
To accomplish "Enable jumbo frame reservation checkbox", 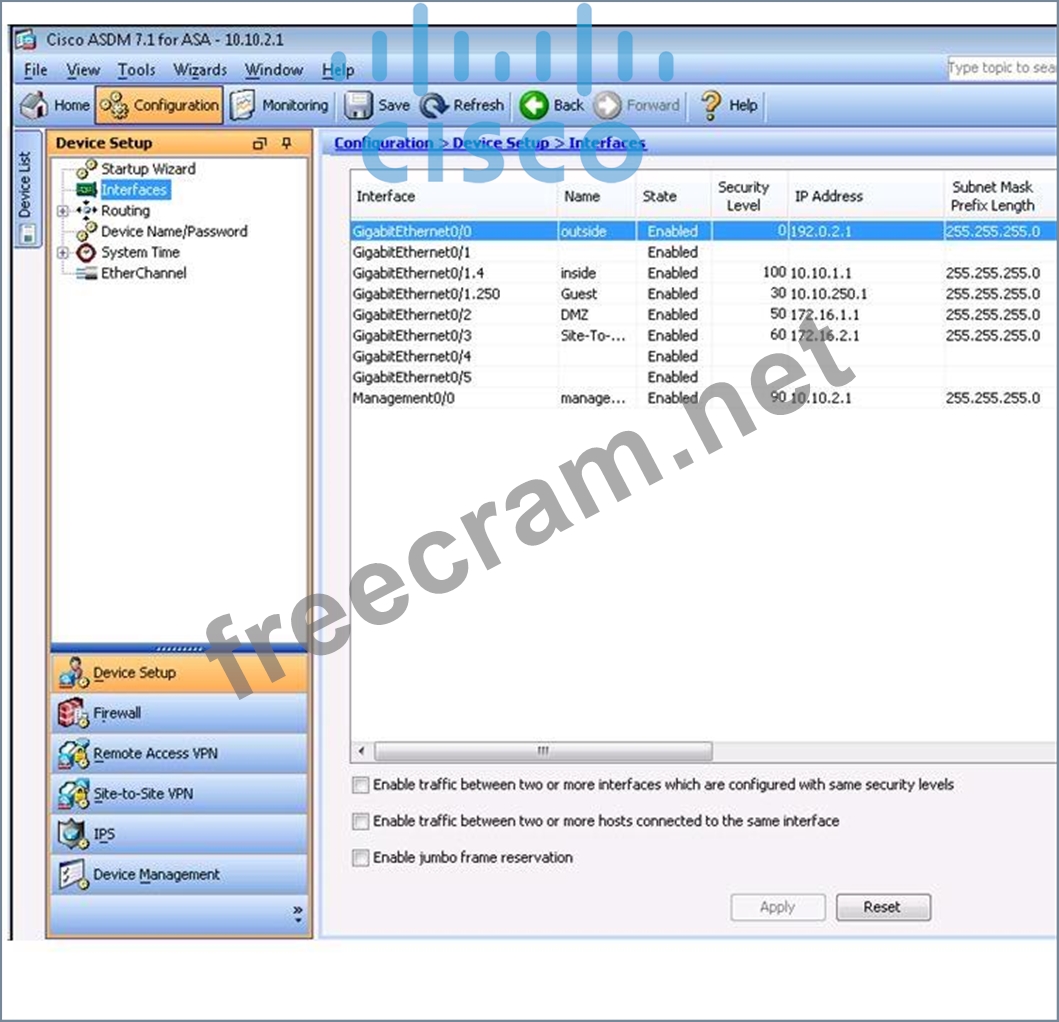I will (x=361, y=857).
